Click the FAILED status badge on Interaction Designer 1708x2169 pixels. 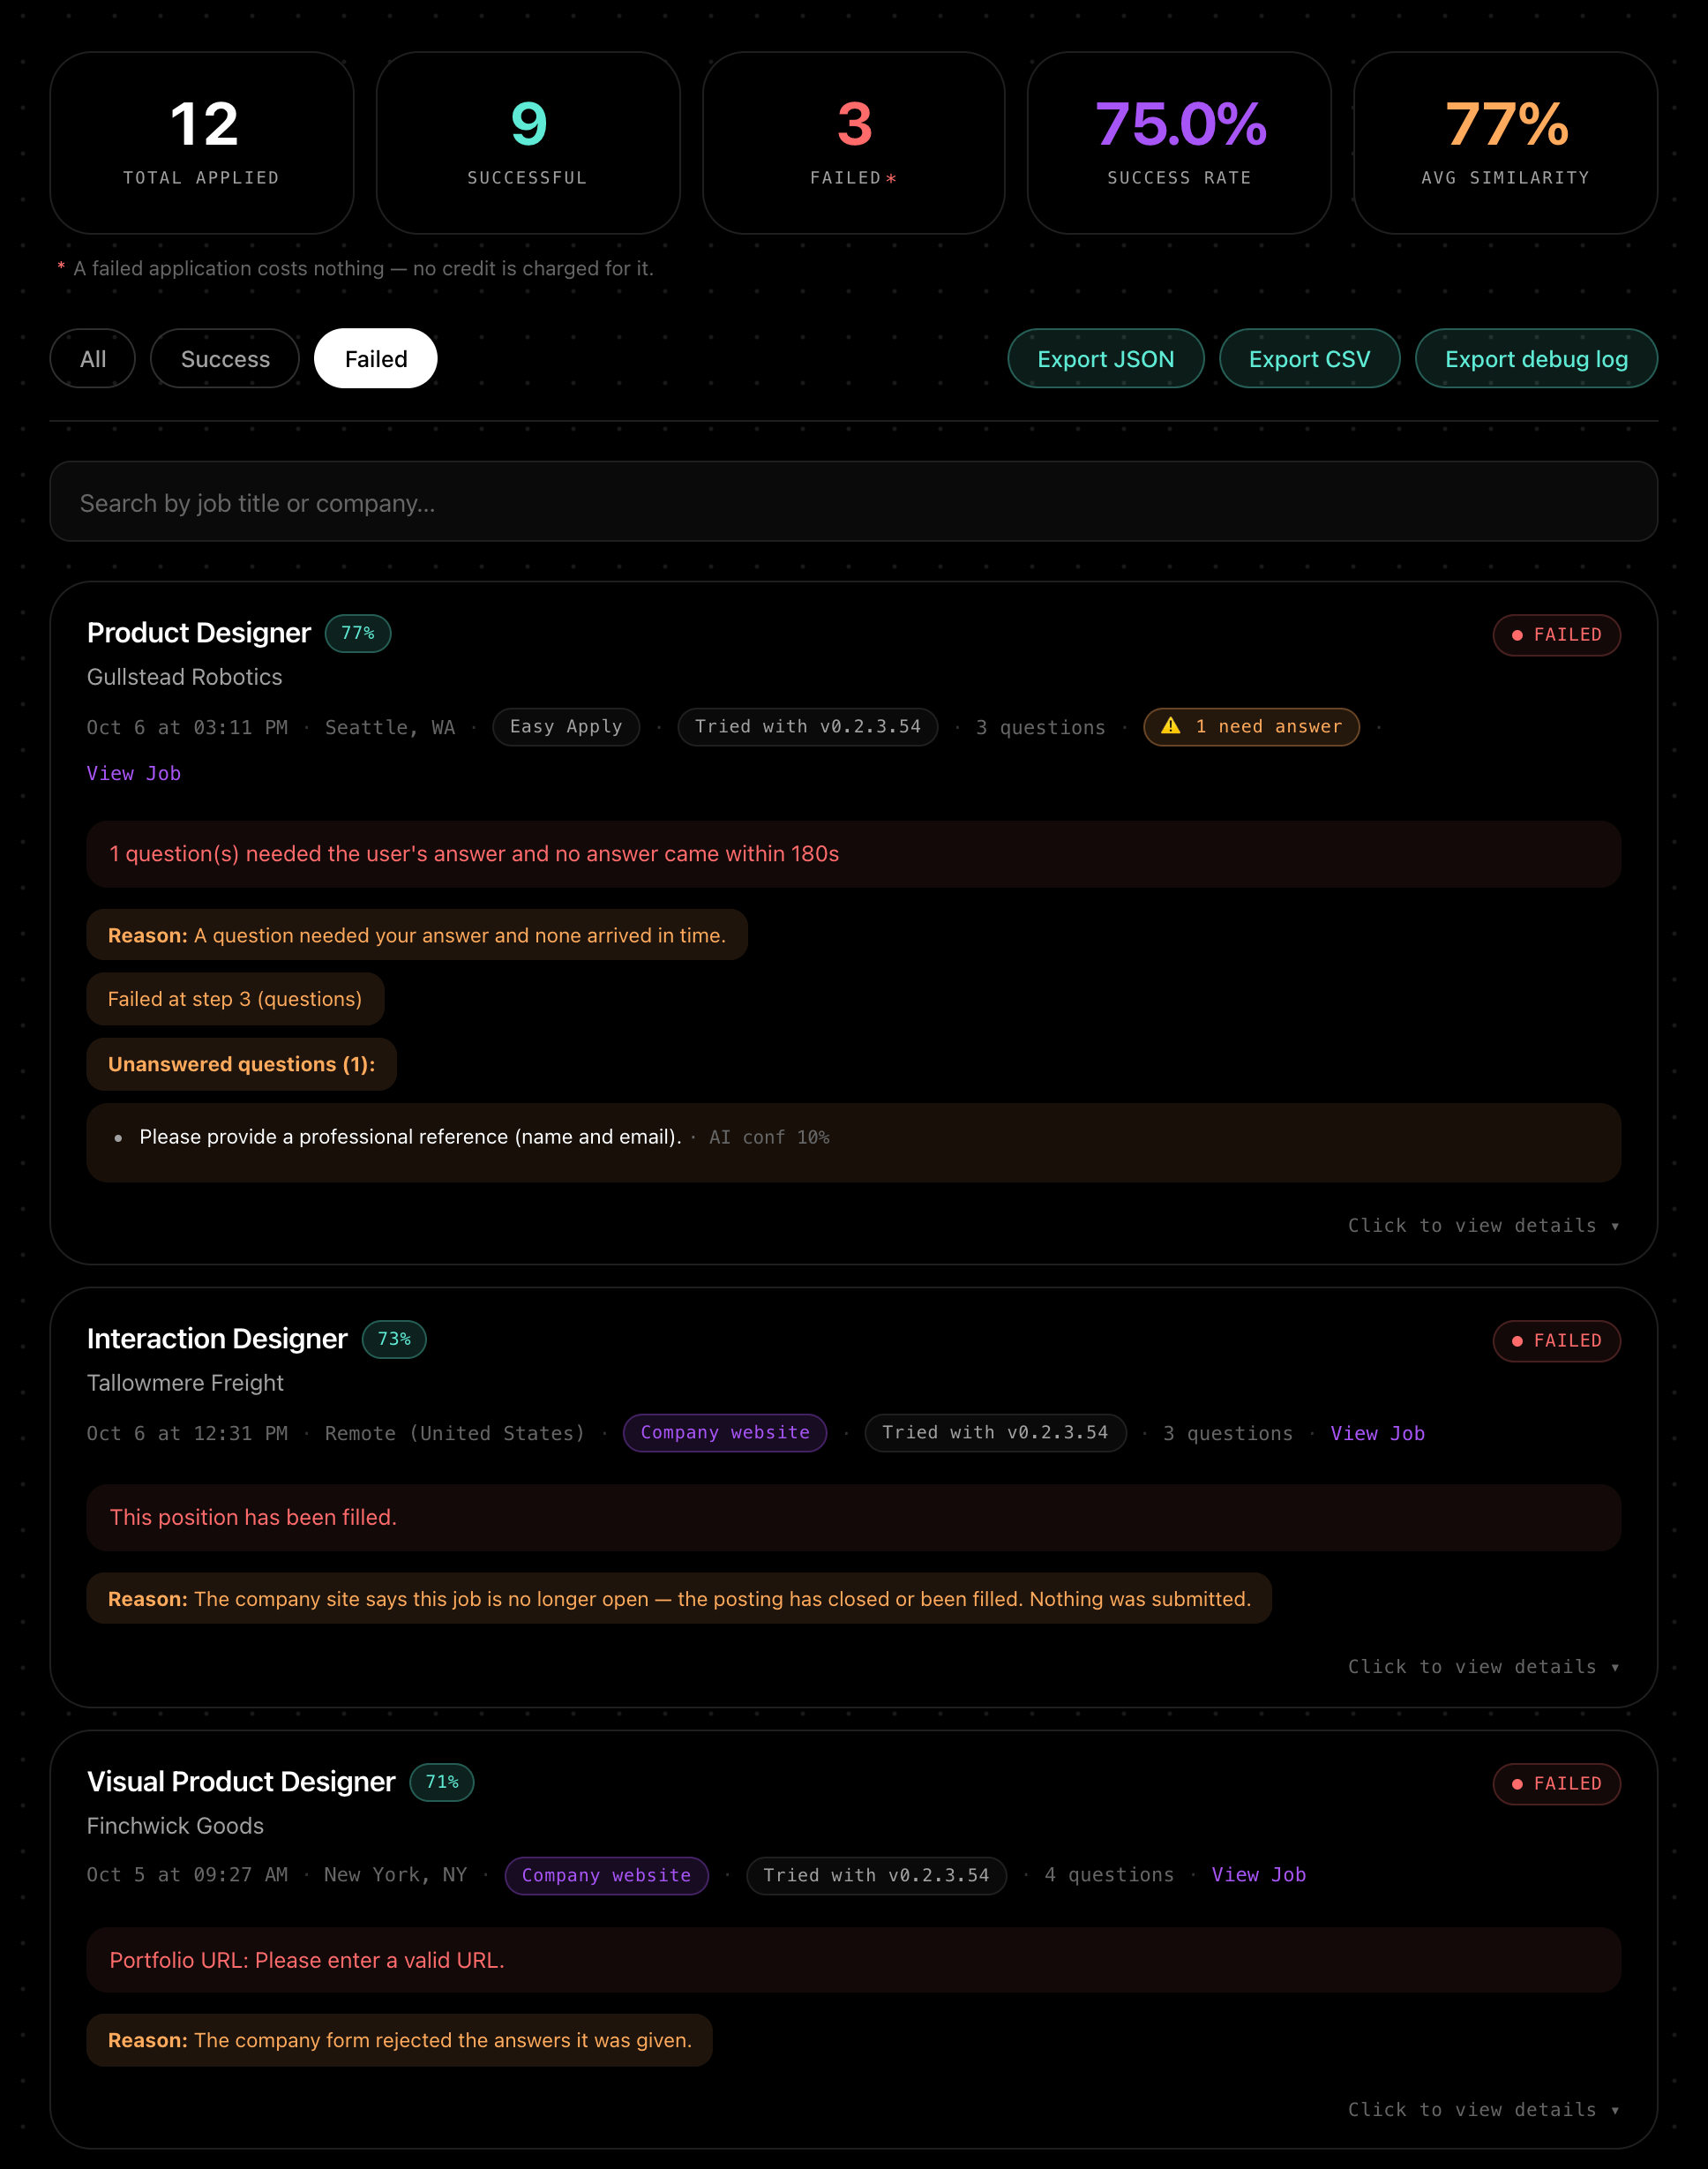[1556, 1341]
